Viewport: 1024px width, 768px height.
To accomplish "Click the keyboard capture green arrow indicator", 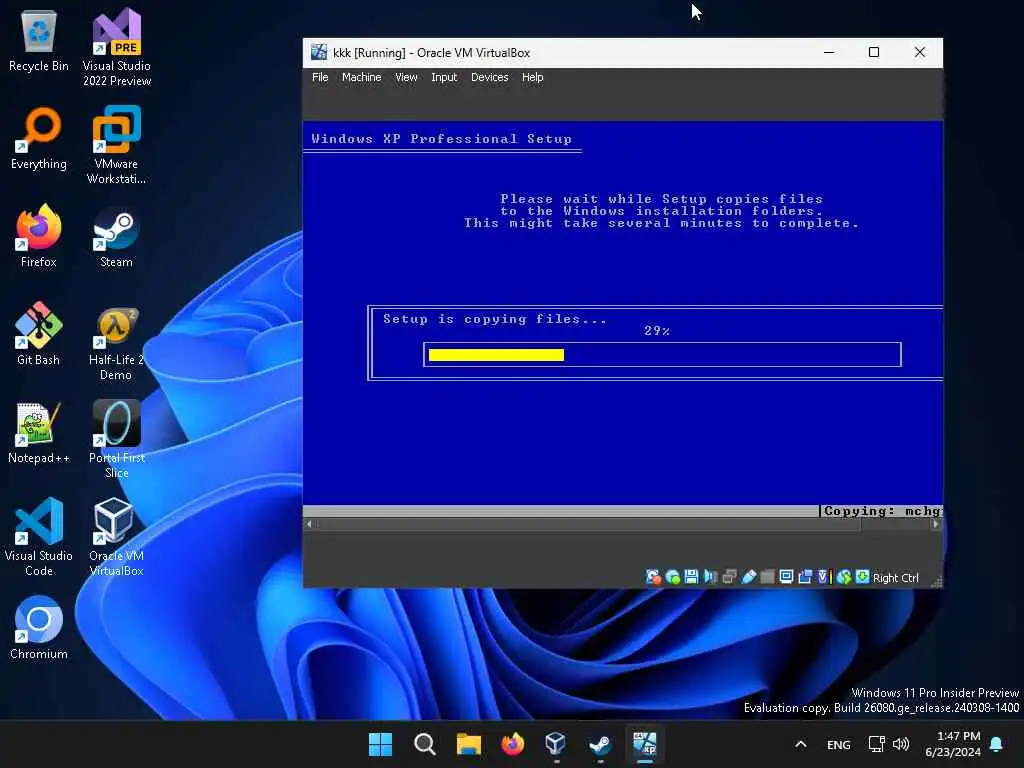I will (863, 577).
